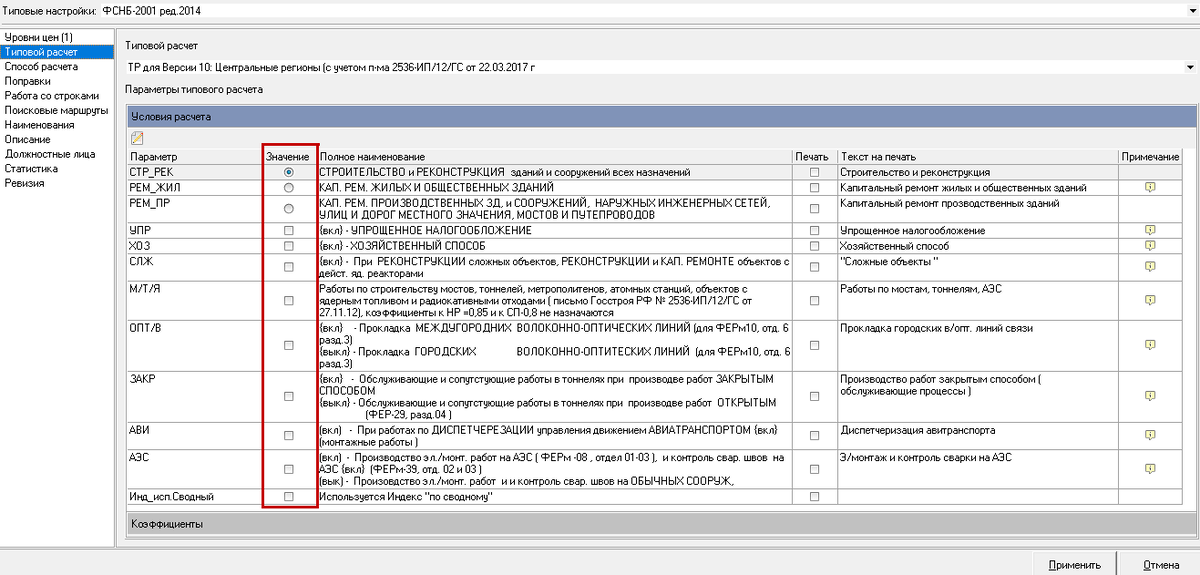This screenshot has height=575, width=1200.
Task: Tick Печать checkbox for Диспетчеризация авитранспорта
Action: pos(814,435)
